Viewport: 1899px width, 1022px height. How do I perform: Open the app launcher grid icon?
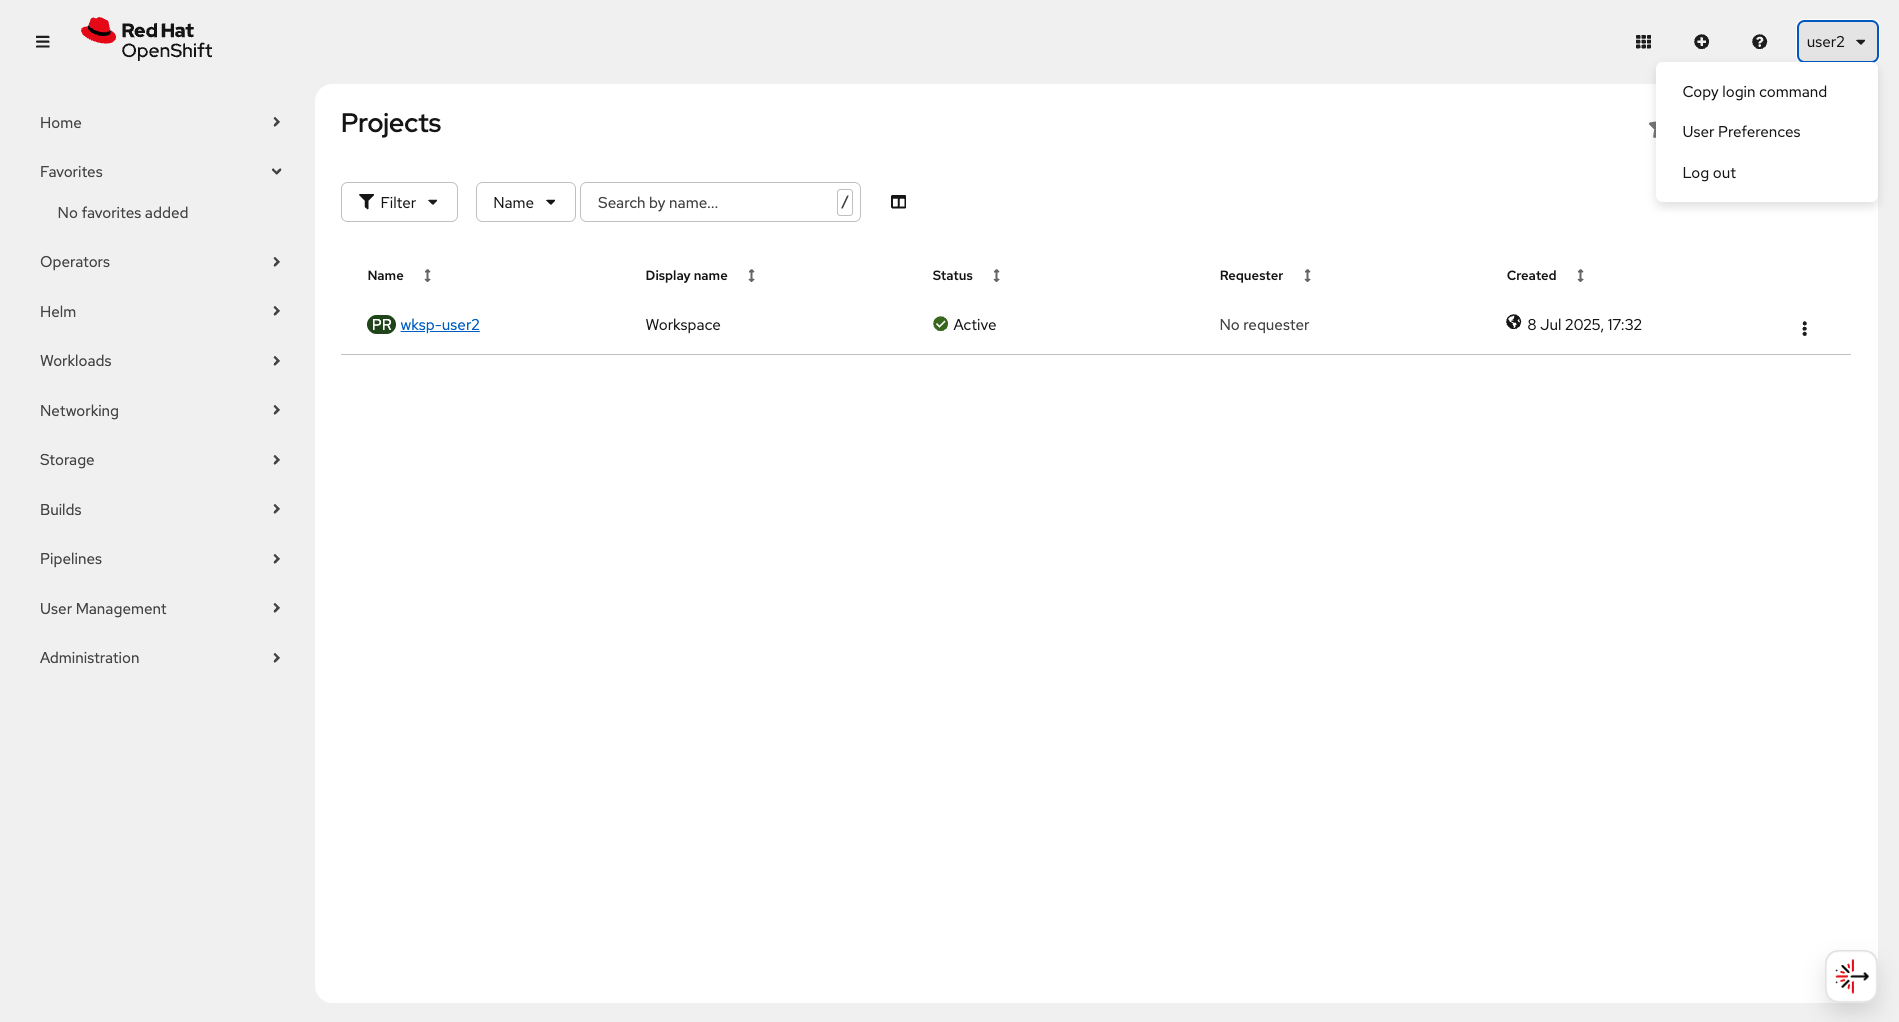click(1643, 41)
